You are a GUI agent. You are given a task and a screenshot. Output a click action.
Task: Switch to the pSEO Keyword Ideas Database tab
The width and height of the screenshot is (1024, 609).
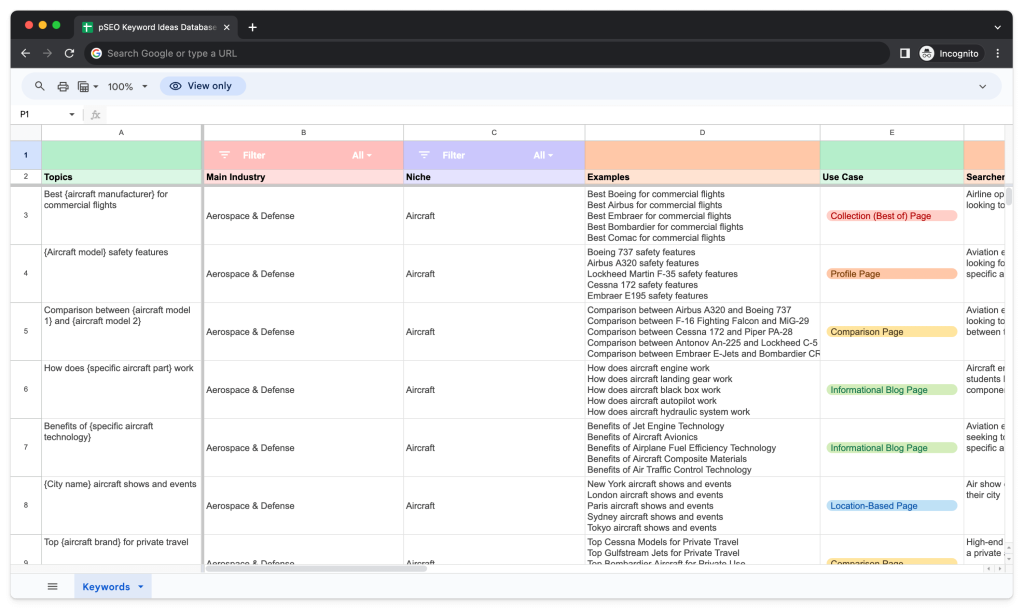pyautogui.click(x=150, y=28)
